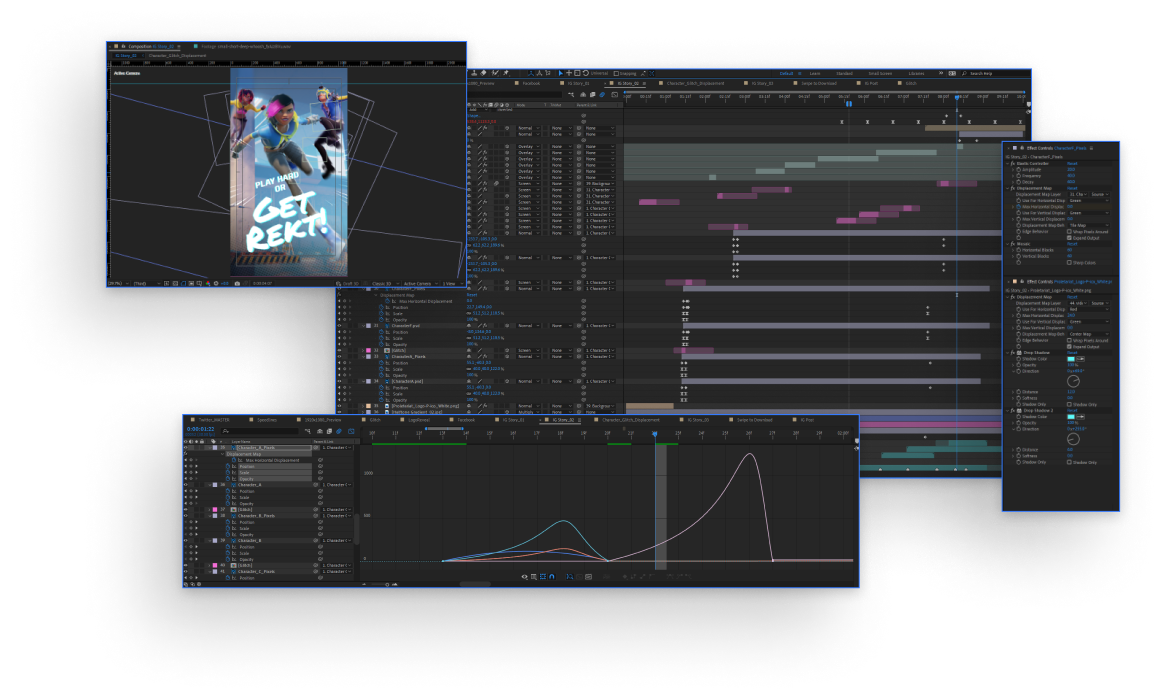Toggle Wrap Pixels Around in CharacterF_Pixels effects
Screen dimensions: 1166x698
[x=1069, y=232]
